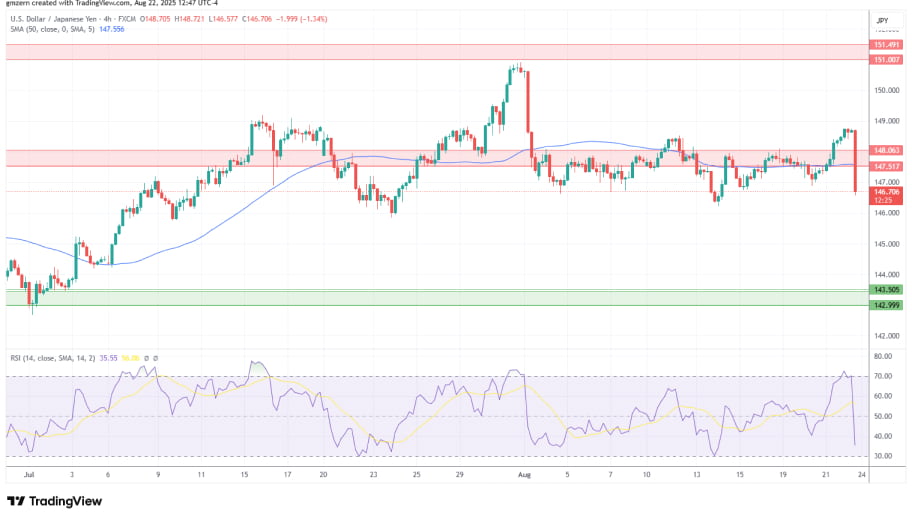Click the 'gmzern created with TradingView.com' caption
The width and height of the screenshot is (912, 513).
[67, 3]
